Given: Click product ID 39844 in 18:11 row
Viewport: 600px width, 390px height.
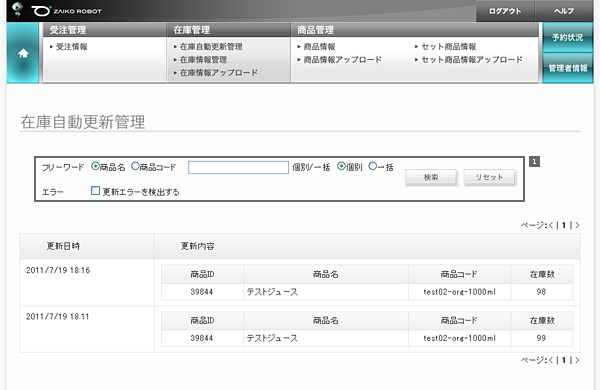Looking at the screenshot, I should coord(202,338).
